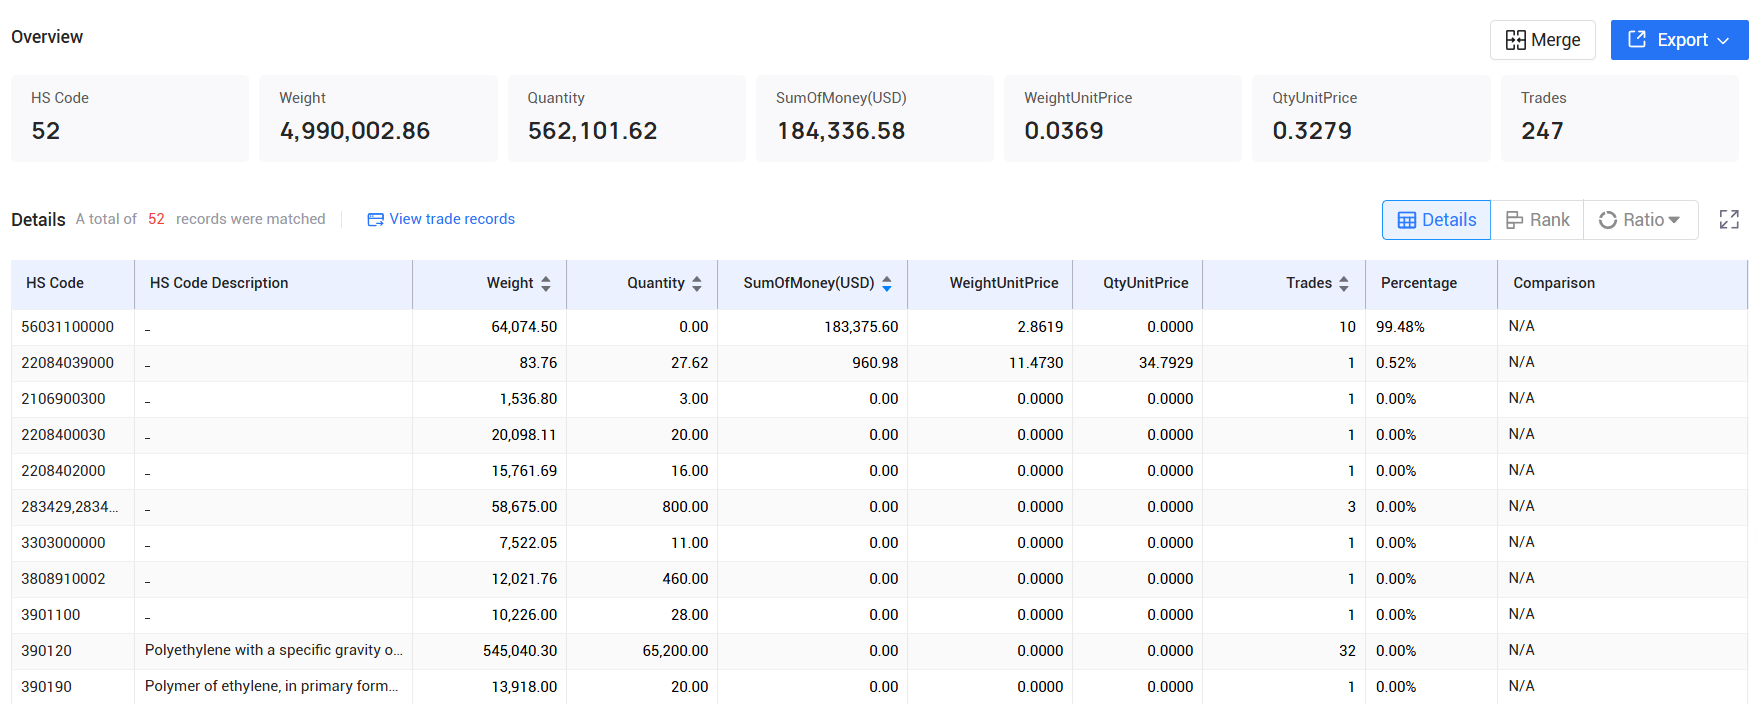Click the 960.98 money value

point(875,363)
